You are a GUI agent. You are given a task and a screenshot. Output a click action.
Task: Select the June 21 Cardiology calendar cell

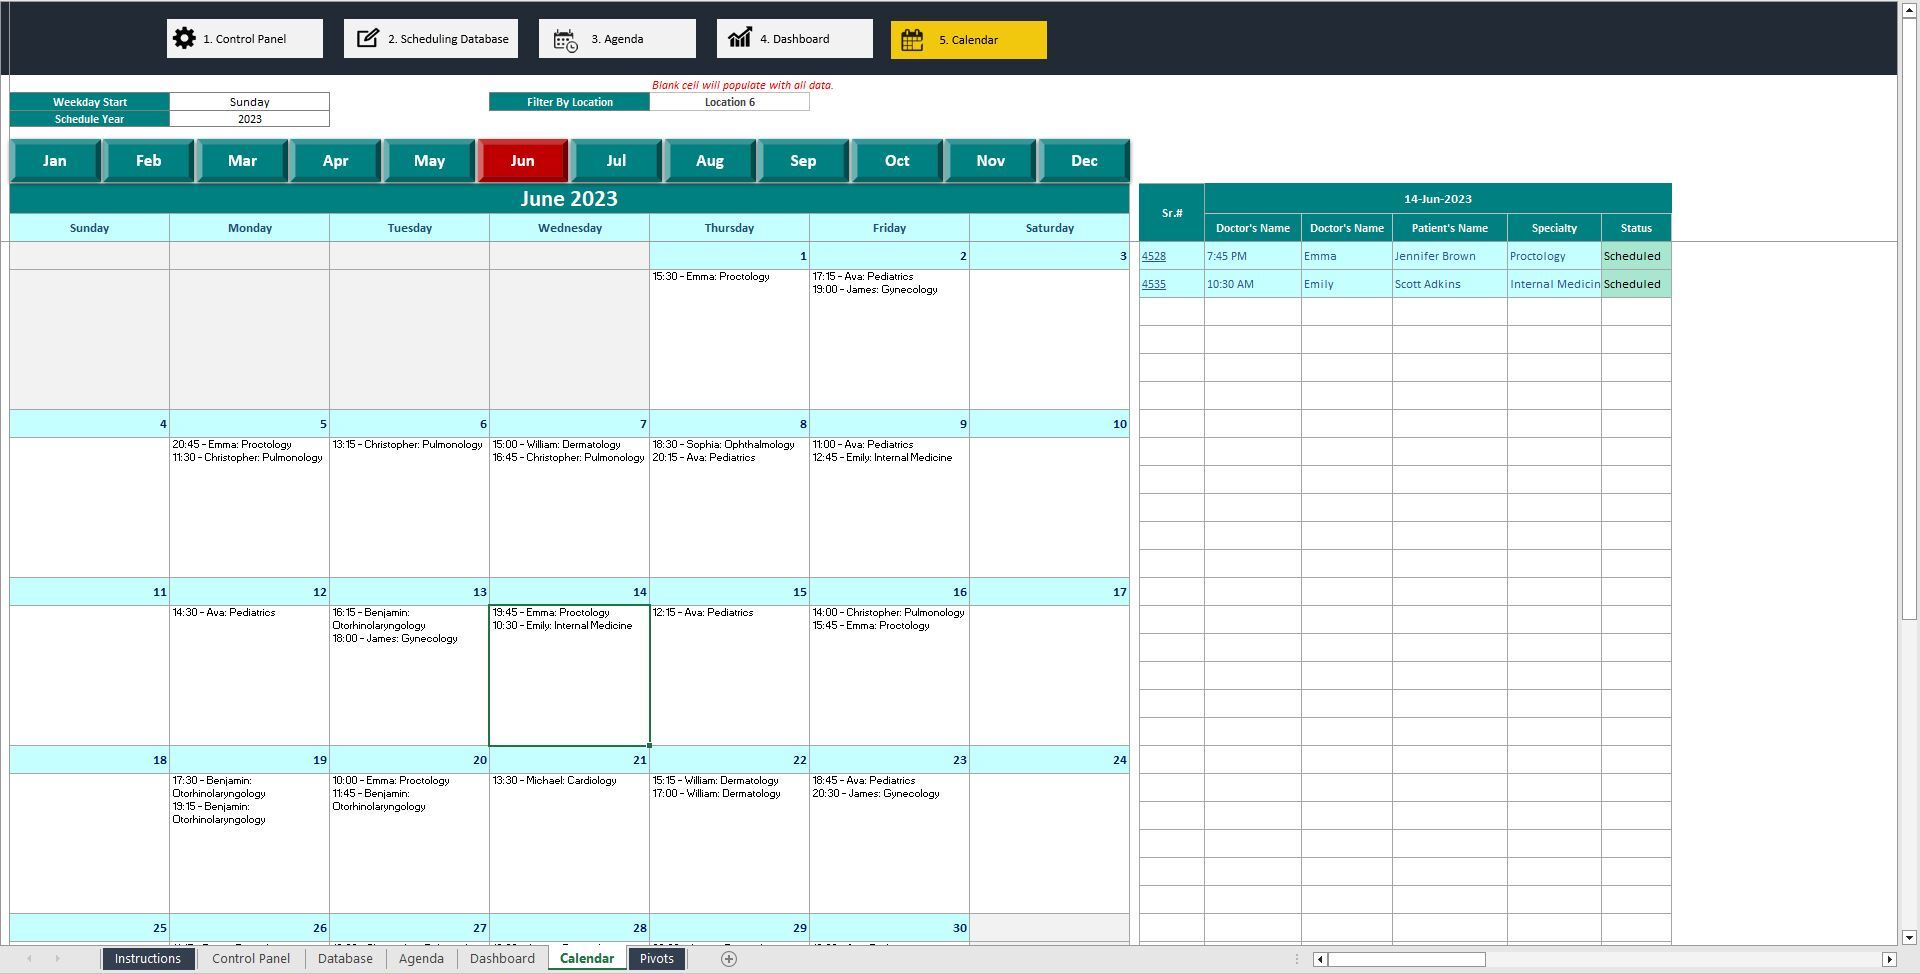point(569,840)
